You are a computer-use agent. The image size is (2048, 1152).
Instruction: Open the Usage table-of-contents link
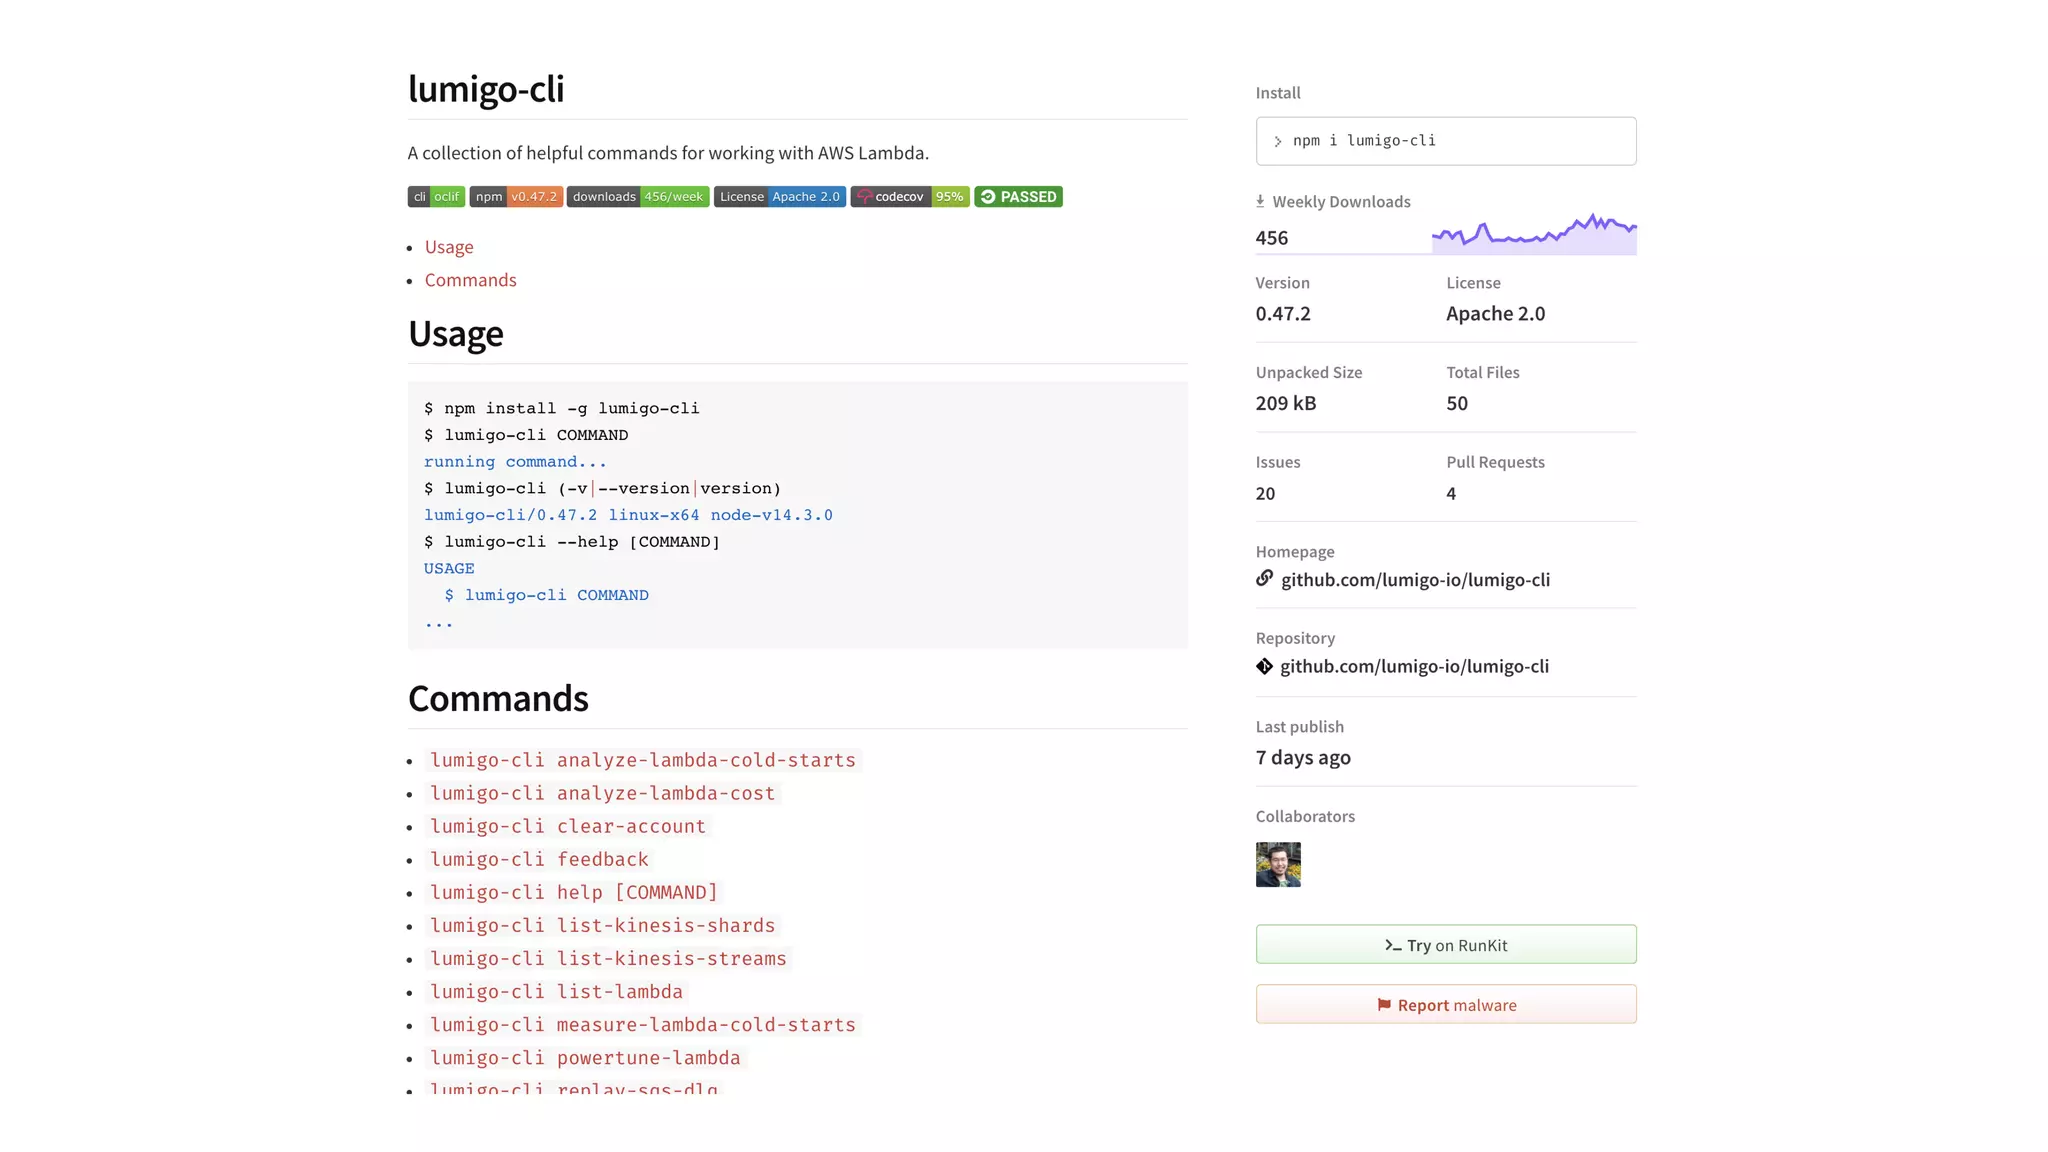tap(449, 247)
